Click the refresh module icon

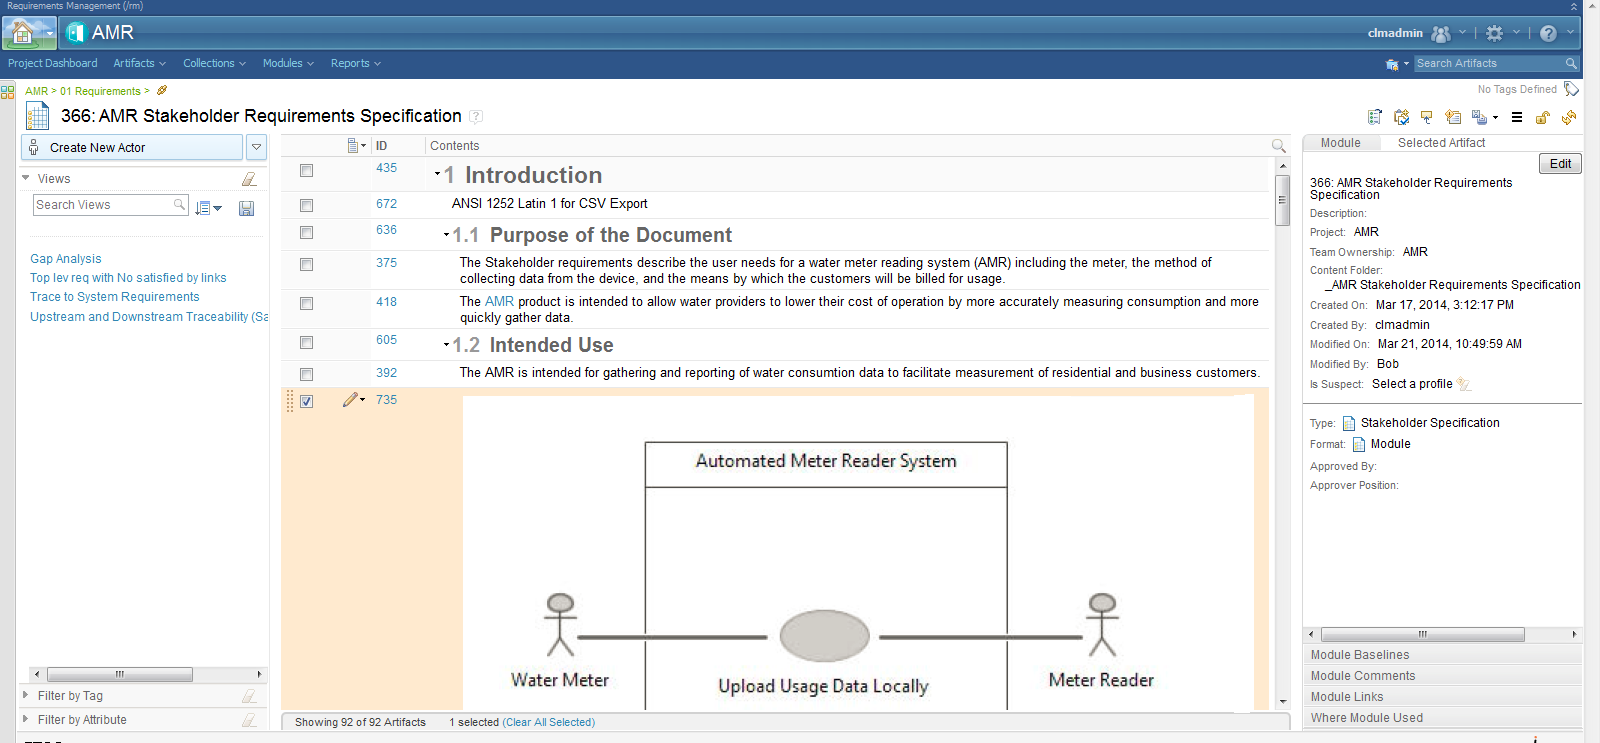(1569, 118)
